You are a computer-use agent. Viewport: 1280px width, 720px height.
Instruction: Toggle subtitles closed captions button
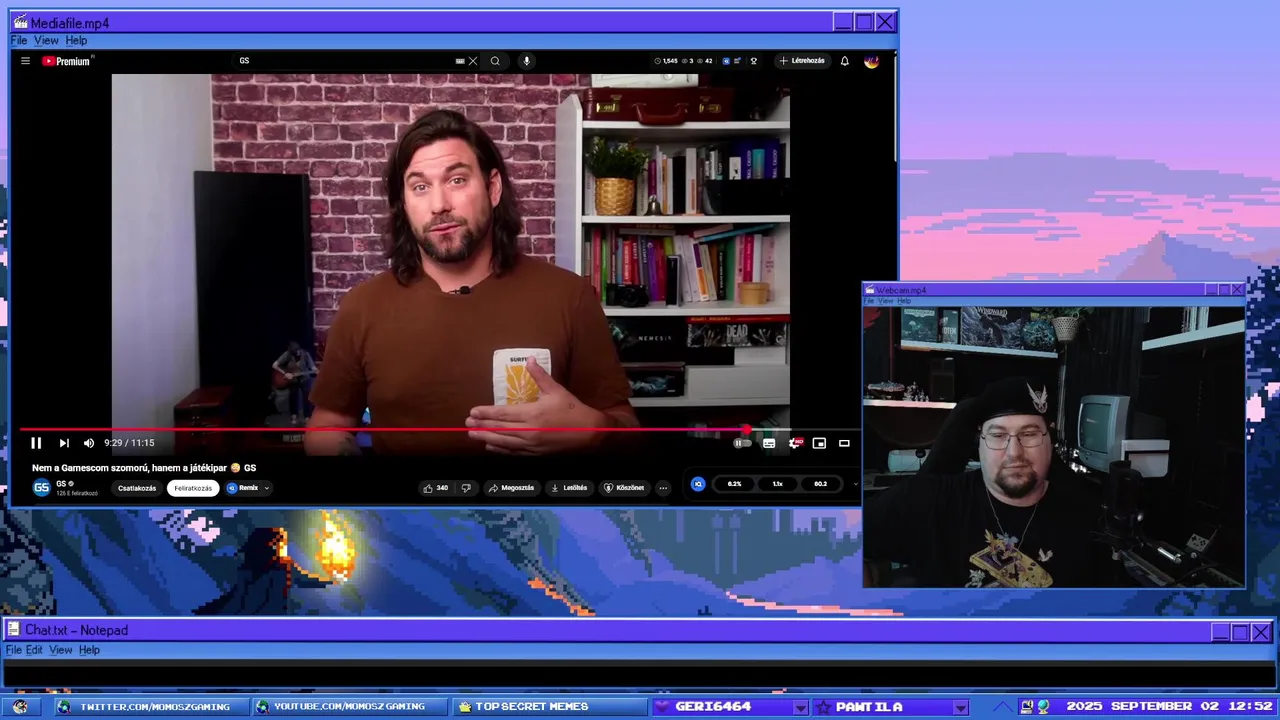(x=769, y=443)
